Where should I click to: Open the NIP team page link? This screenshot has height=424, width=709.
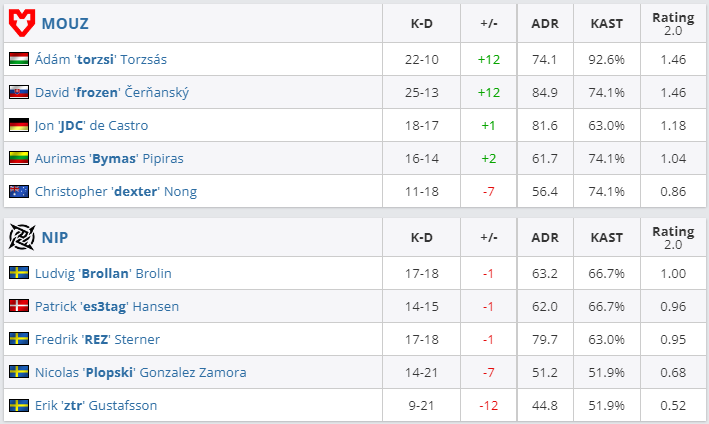[55, 237]
